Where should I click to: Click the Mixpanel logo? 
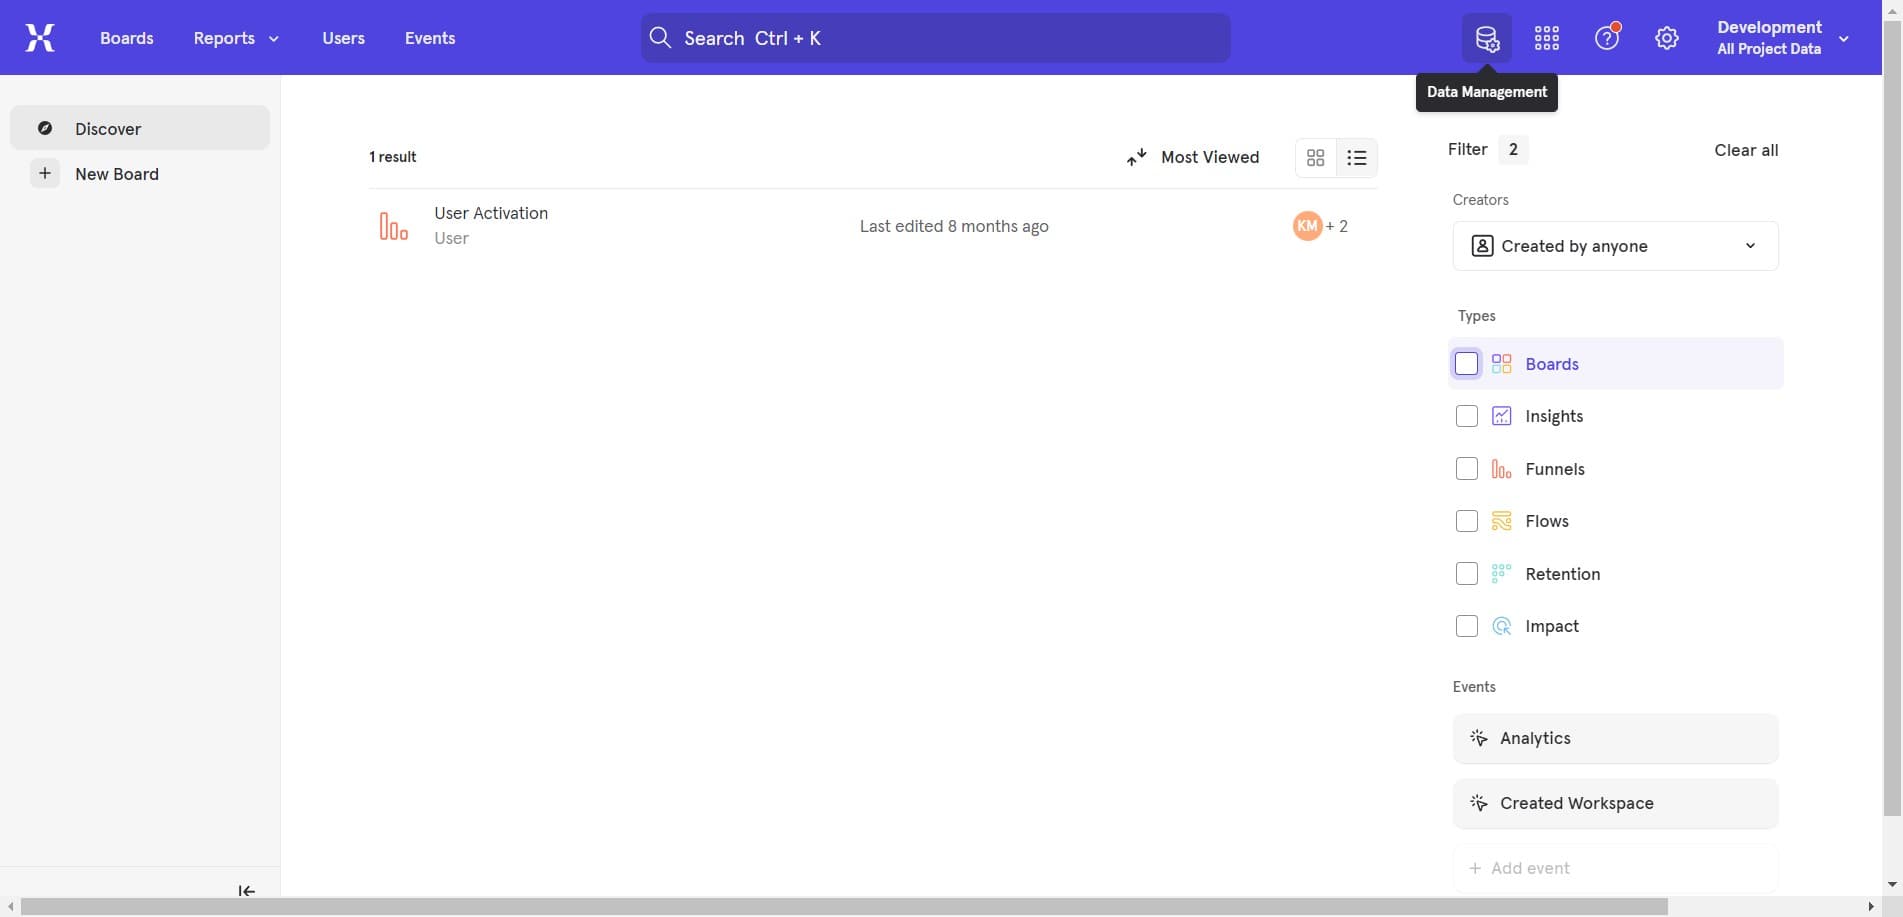pyautogui.click(x=40, y=37)
